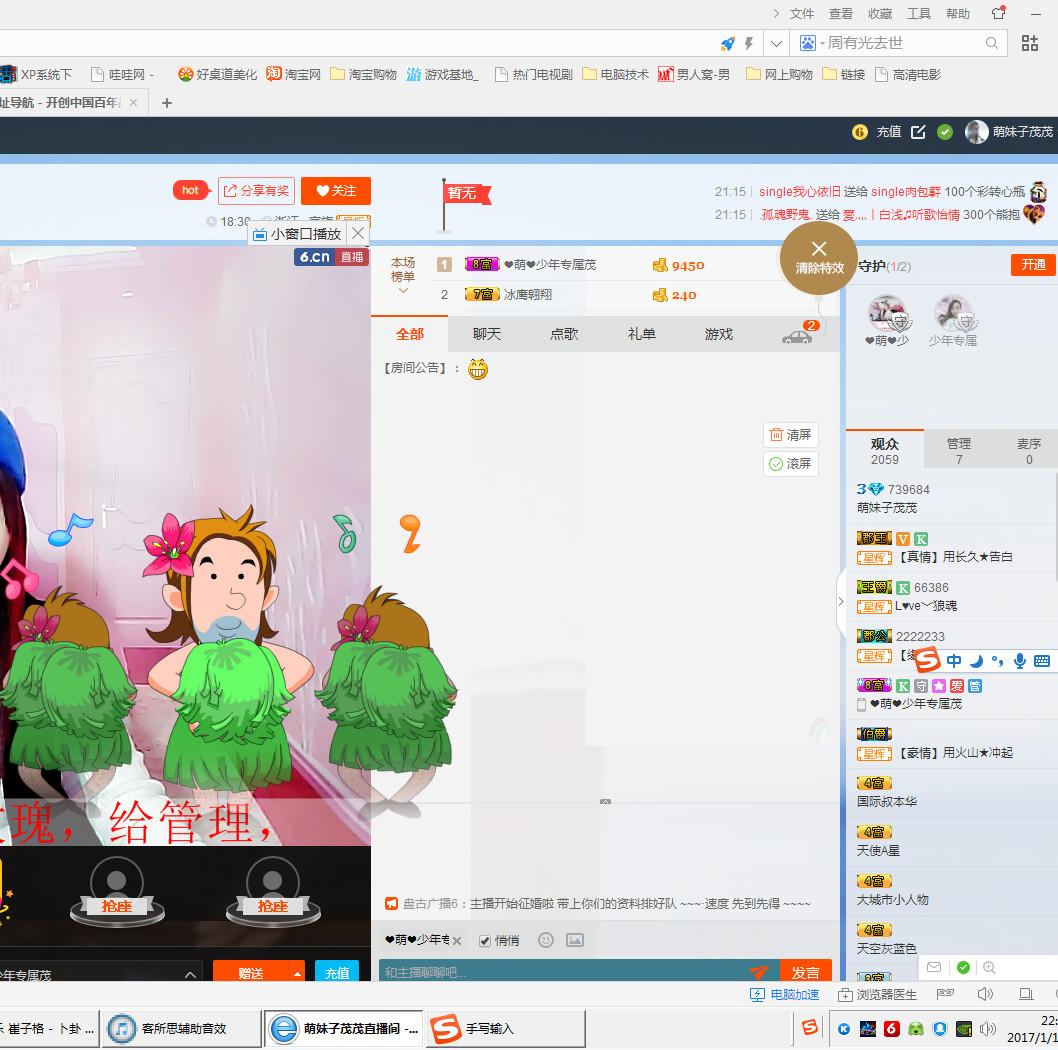The image size is (1058, 1050).
Task: Toggle browser sound speaker icon in status bar
Action: tap(985, 994)
